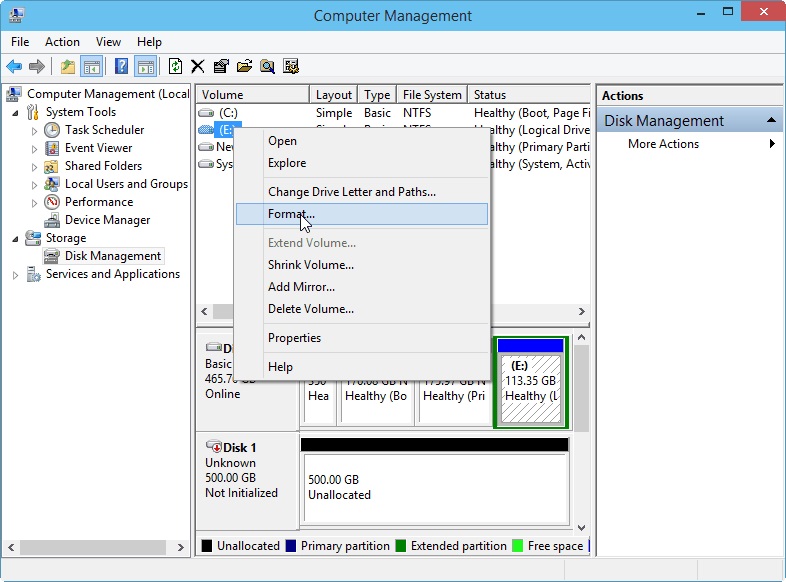
Task: Open the More Actions submenu arrow
Action: click(772, 144)
